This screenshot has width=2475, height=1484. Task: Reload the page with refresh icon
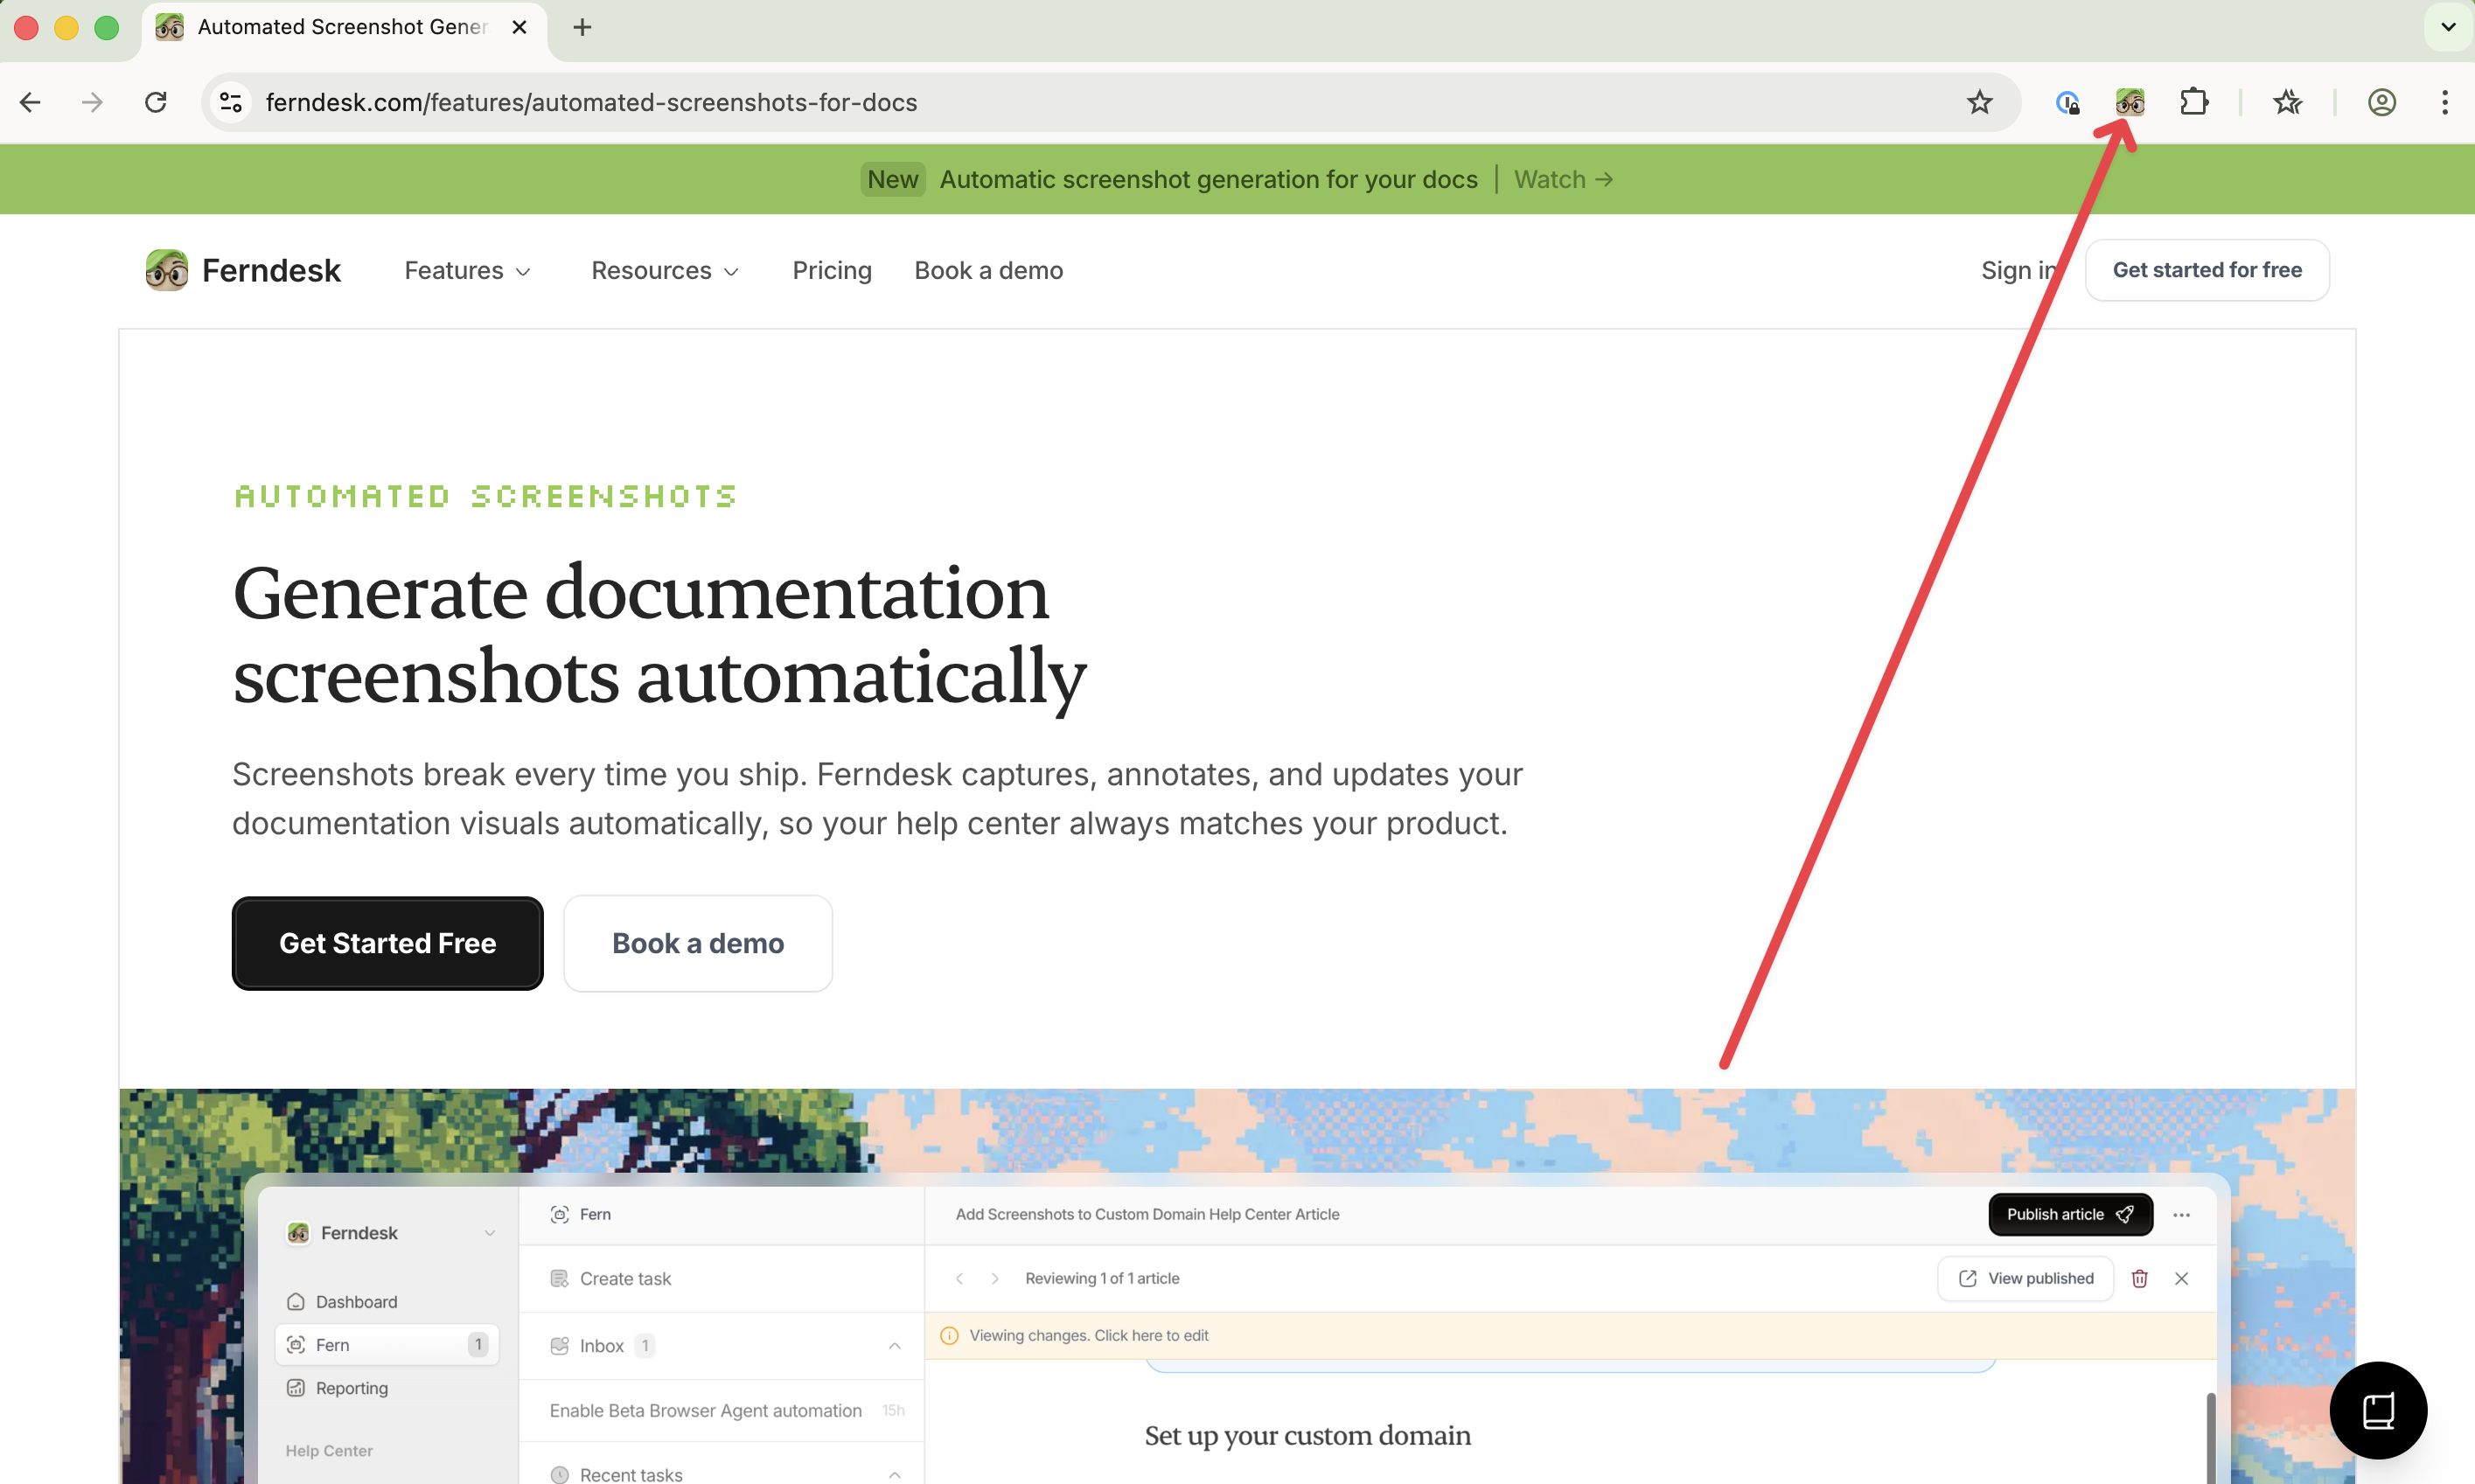156,102
